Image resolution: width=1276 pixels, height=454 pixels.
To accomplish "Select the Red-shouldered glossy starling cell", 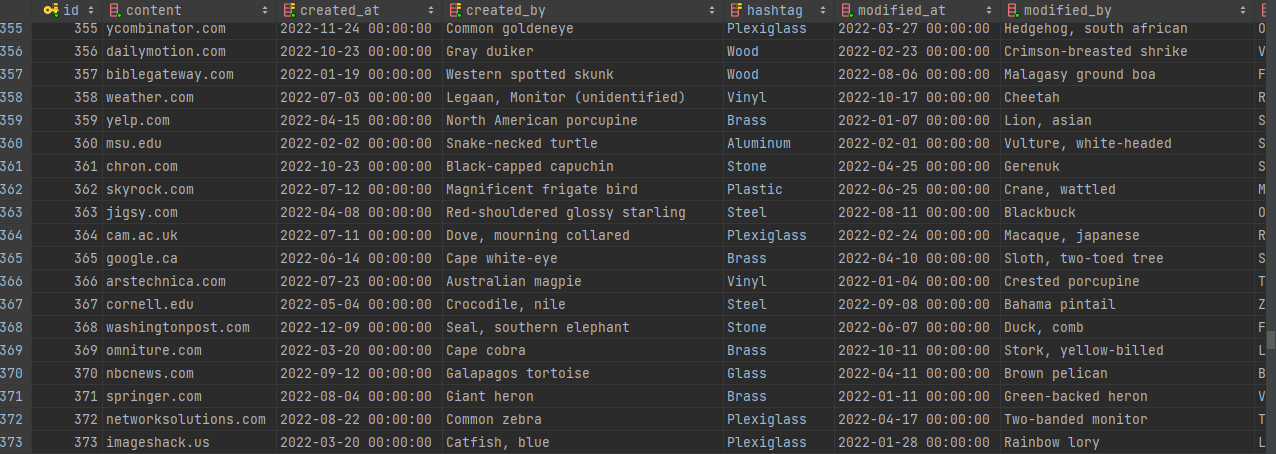I will pos(582,212).
